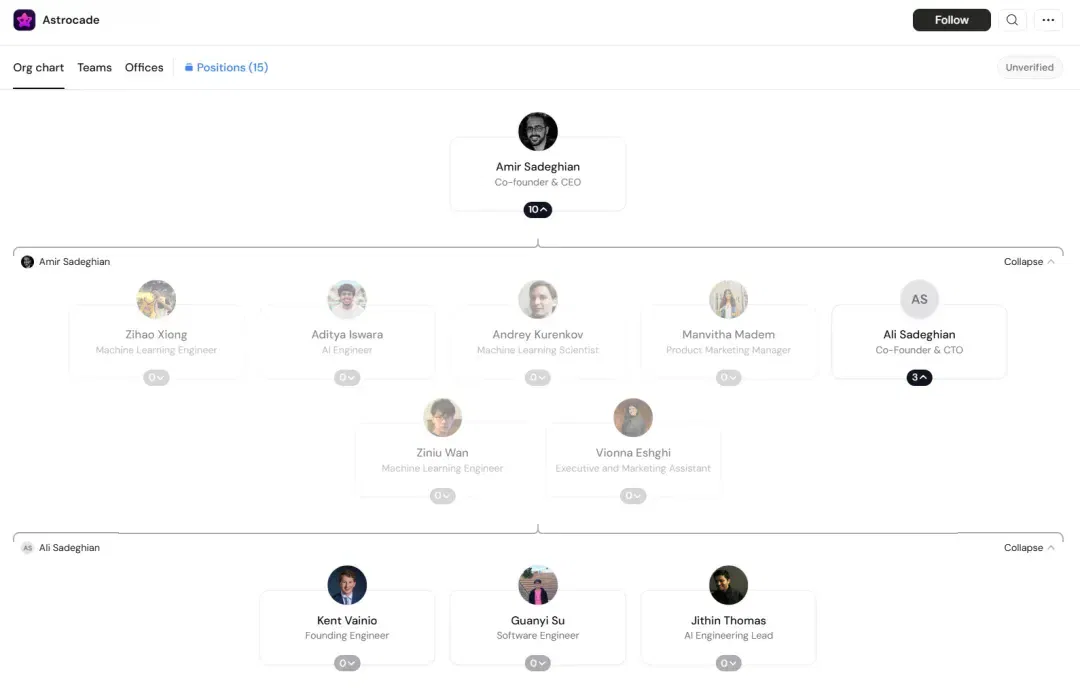Open search with the magnifier icon
The height and width of the screenshot is (691, 1080).
[x=1012, y=20]
